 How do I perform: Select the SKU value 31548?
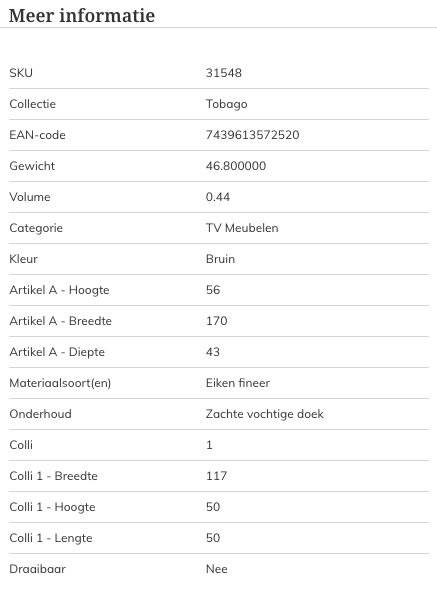click(x=224, y=73)
